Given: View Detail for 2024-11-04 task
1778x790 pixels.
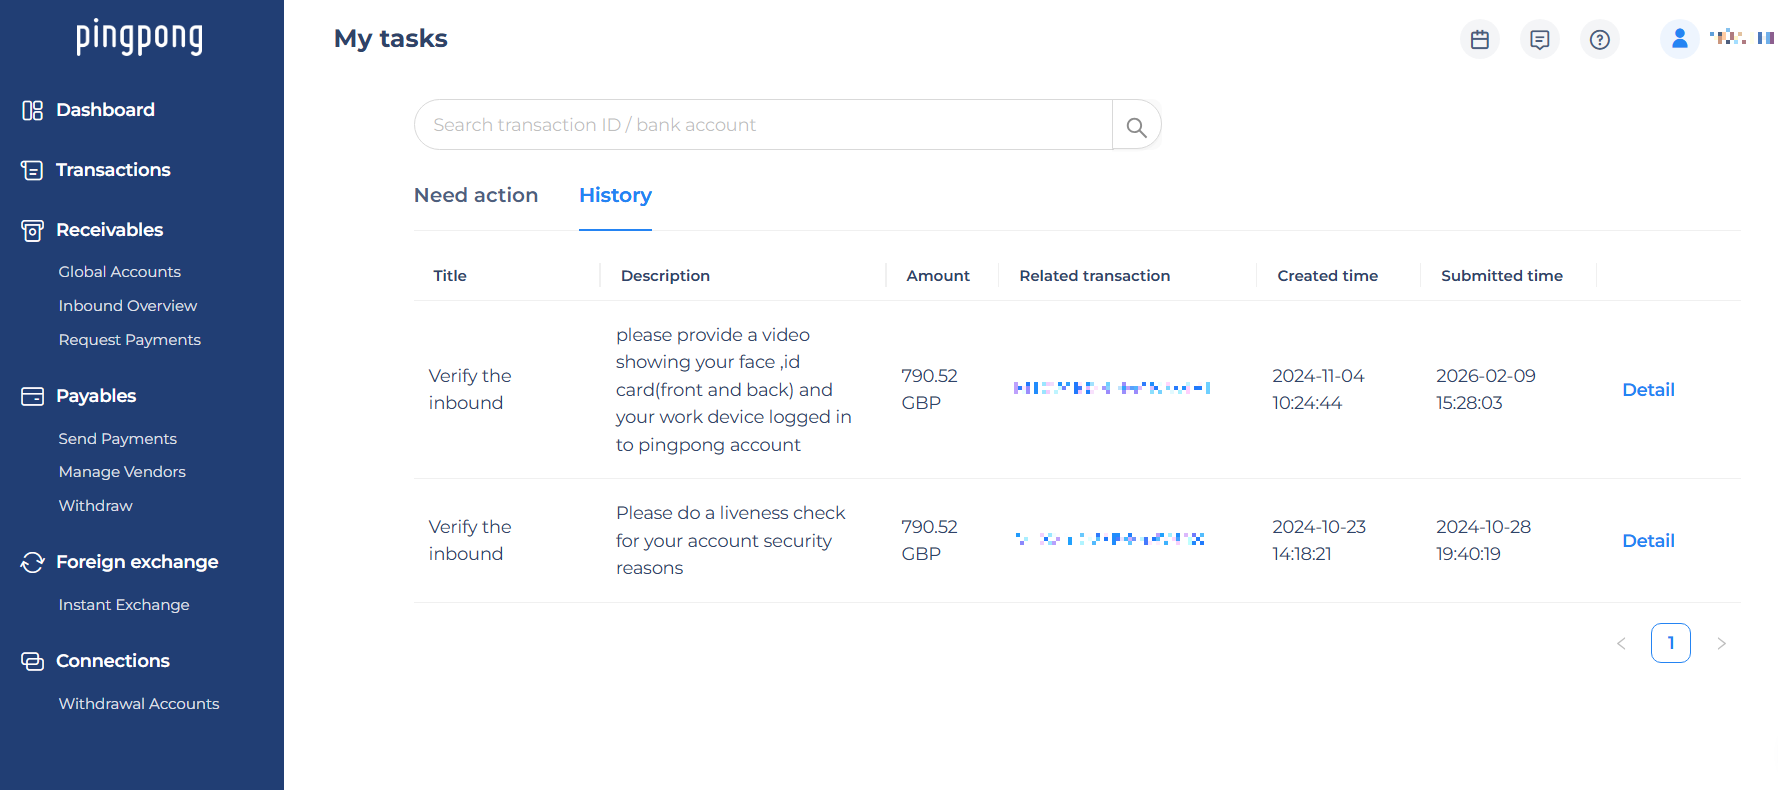Looking at the screenshot, I should [x=1648, y=390].
